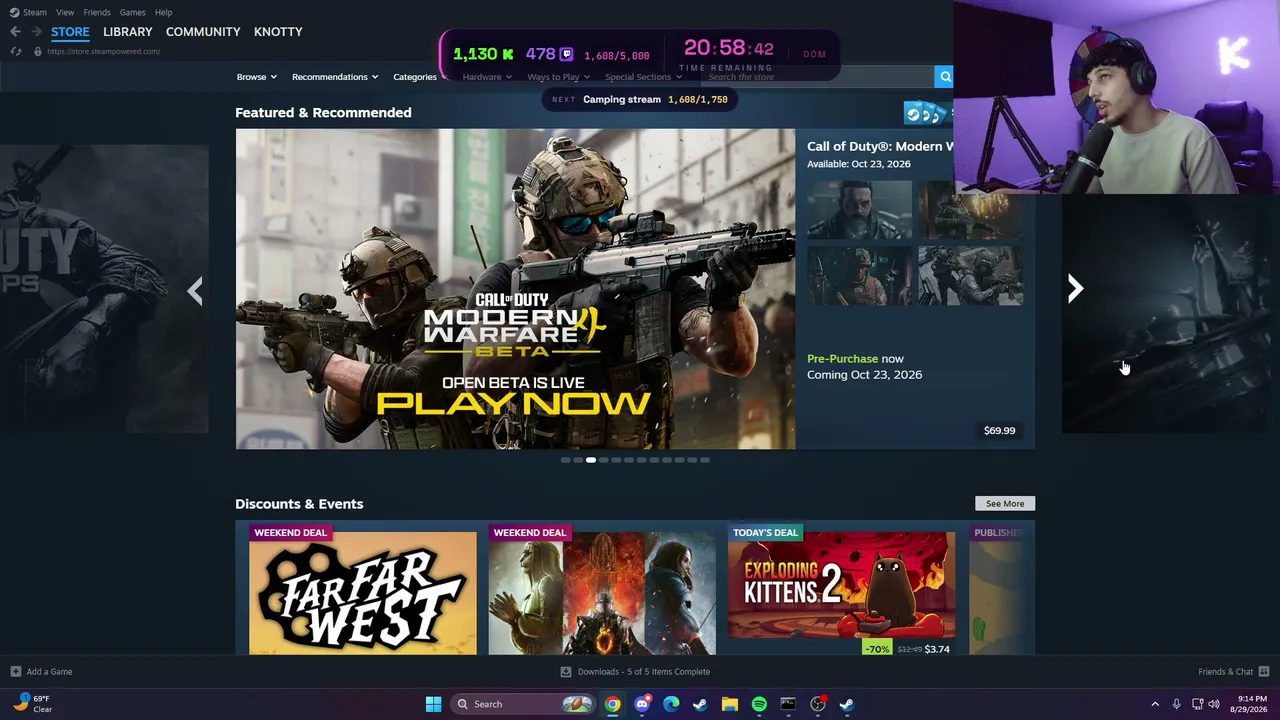Click the padlock icon beside the store URL
The height and width of the screenshot is (720, 1280).
pyautogui.click(x=38, y=51)
